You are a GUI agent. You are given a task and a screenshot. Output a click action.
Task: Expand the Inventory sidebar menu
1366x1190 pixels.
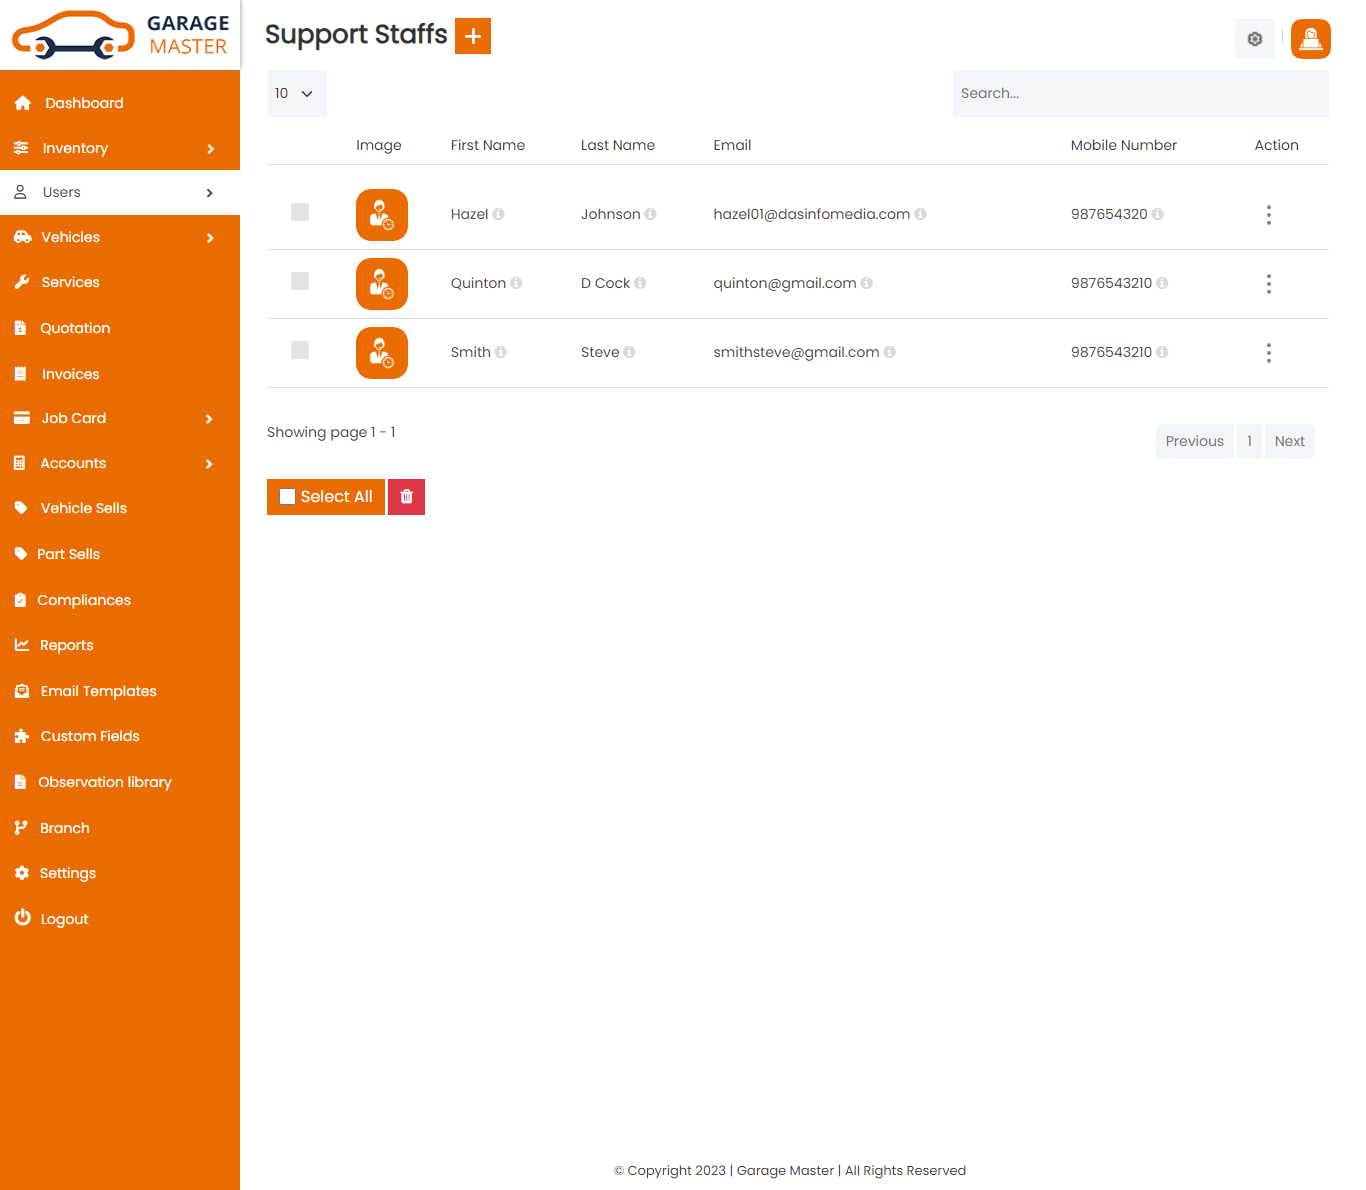(120, 148)
